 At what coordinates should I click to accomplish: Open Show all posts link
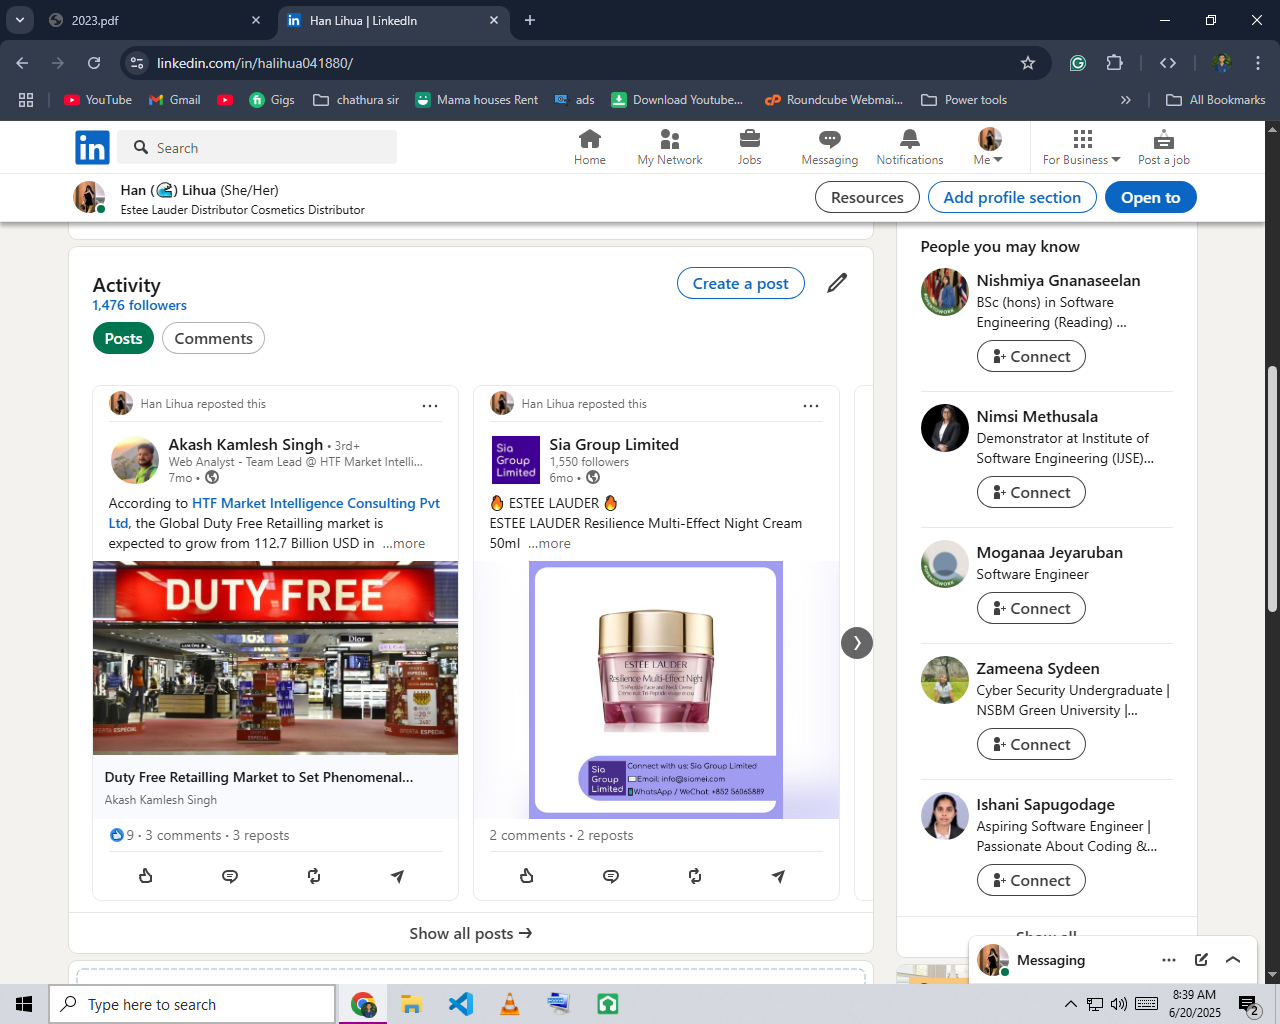click(x=471, y=934)
